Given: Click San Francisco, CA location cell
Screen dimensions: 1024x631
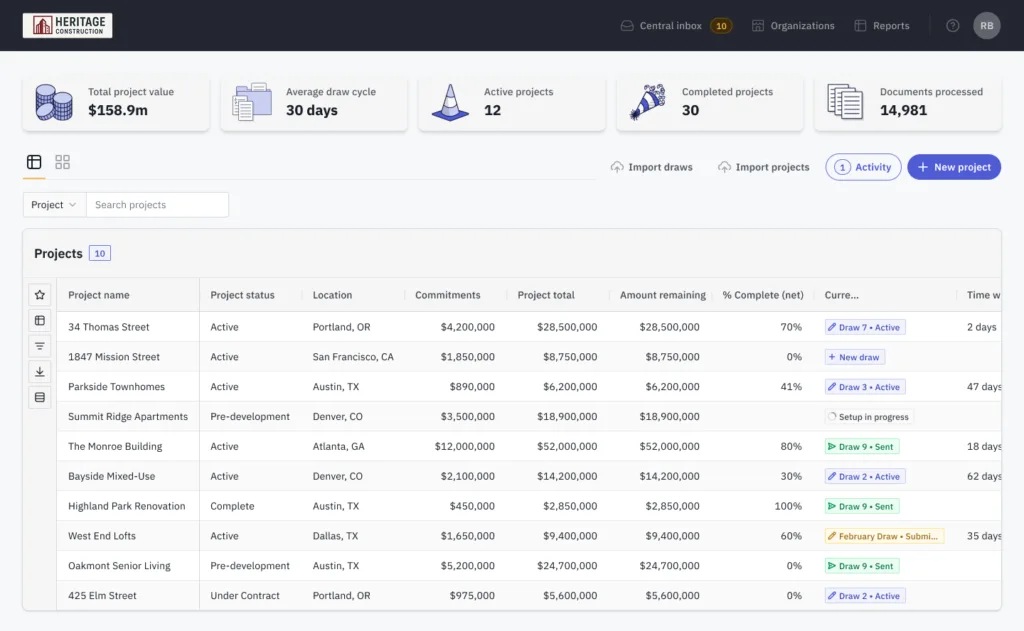Looking at the screenshot, I should tap(353, 357).
